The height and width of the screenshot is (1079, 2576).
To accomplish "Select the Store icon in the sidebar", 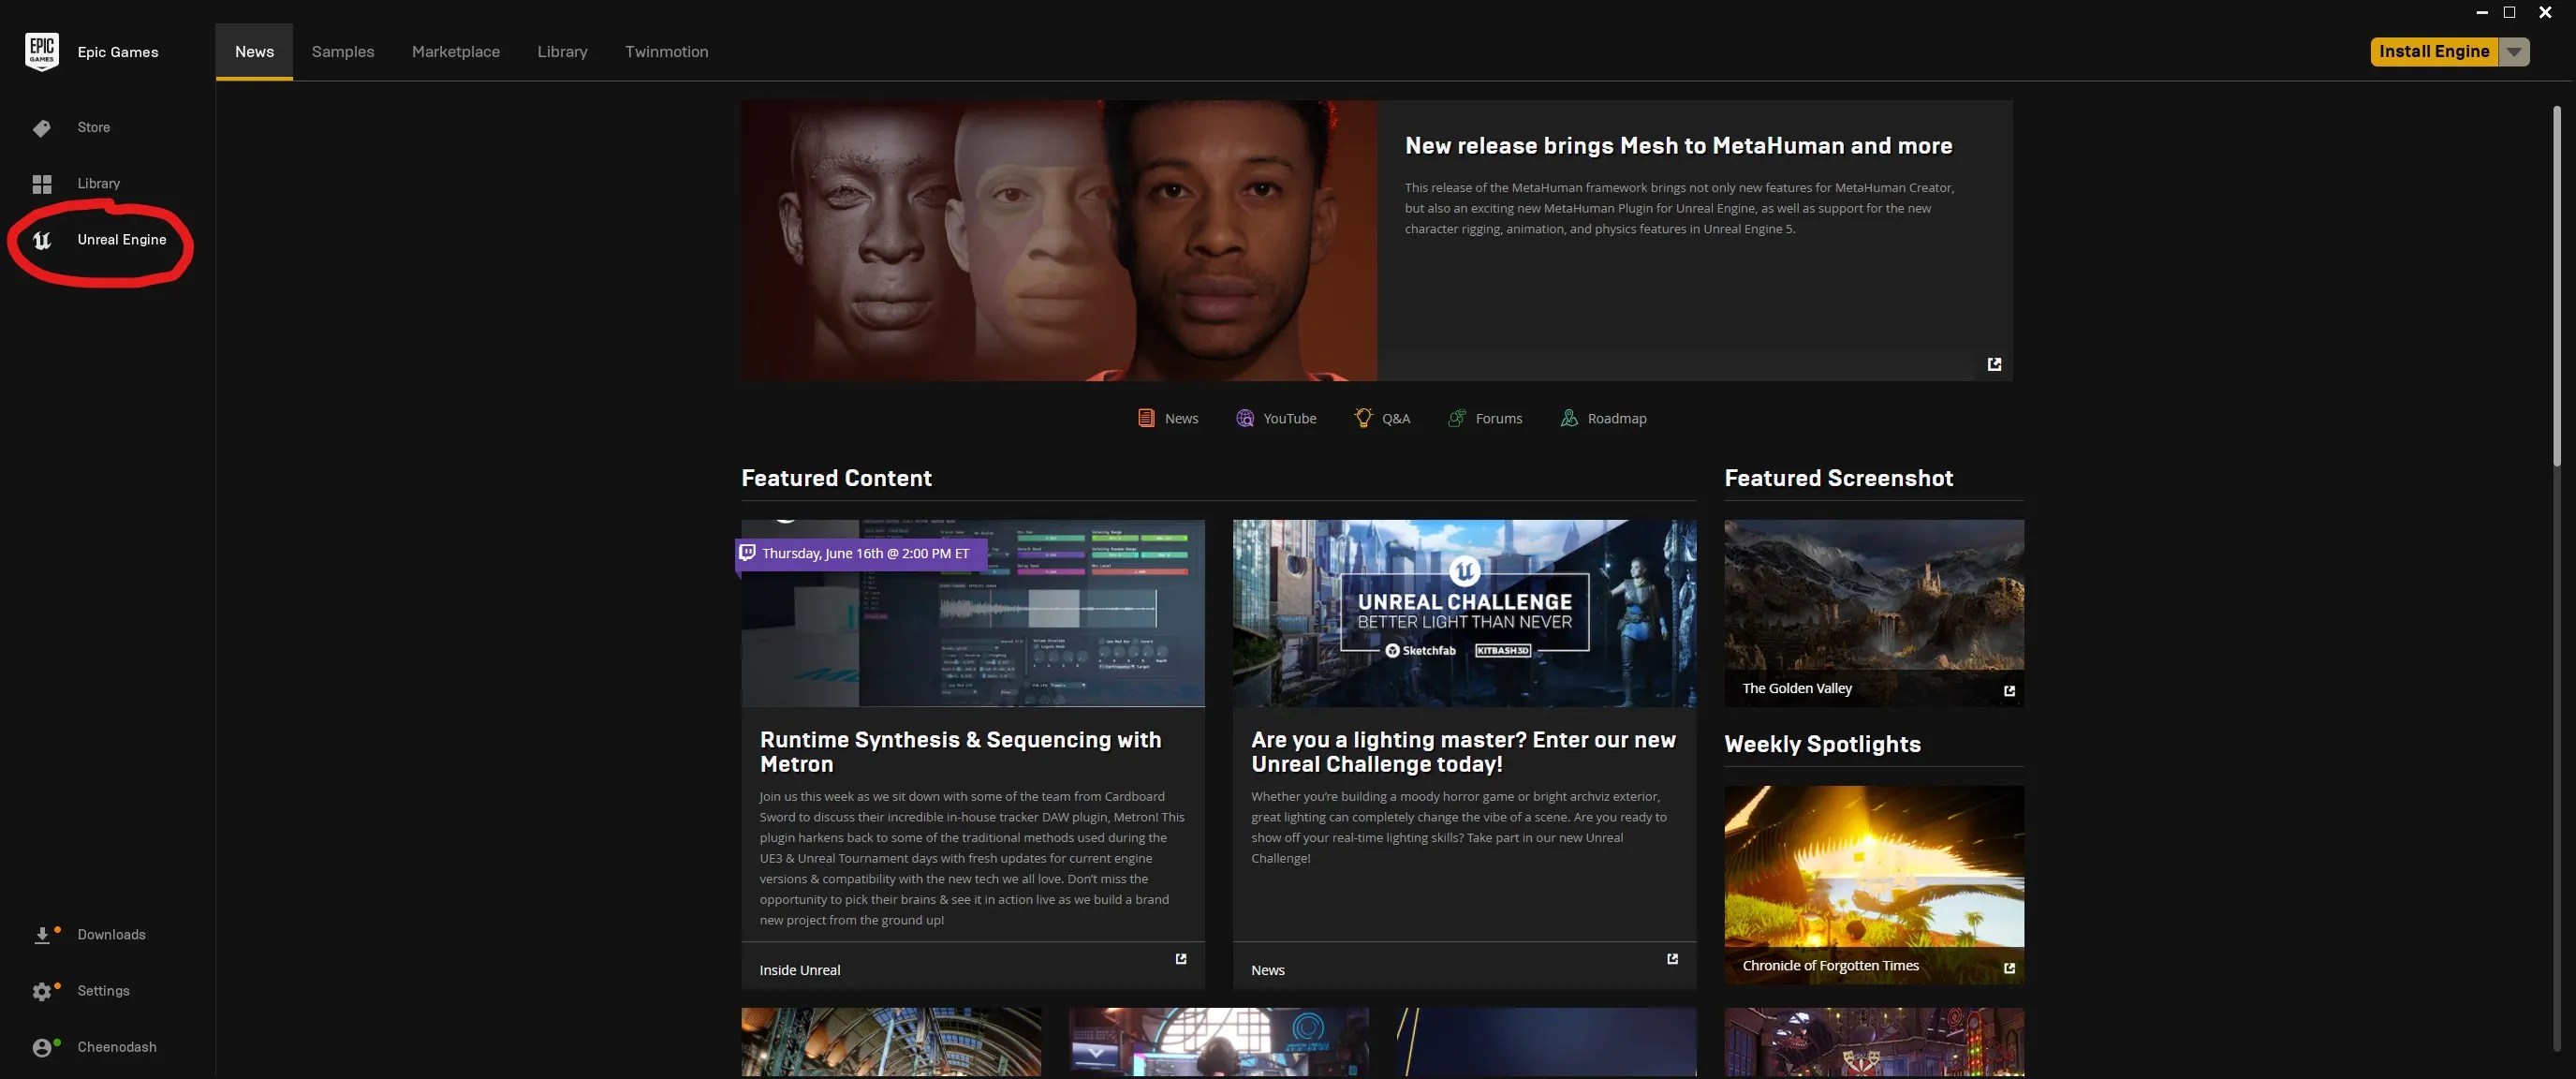I will pyautogui.click(x=42, y=127).
